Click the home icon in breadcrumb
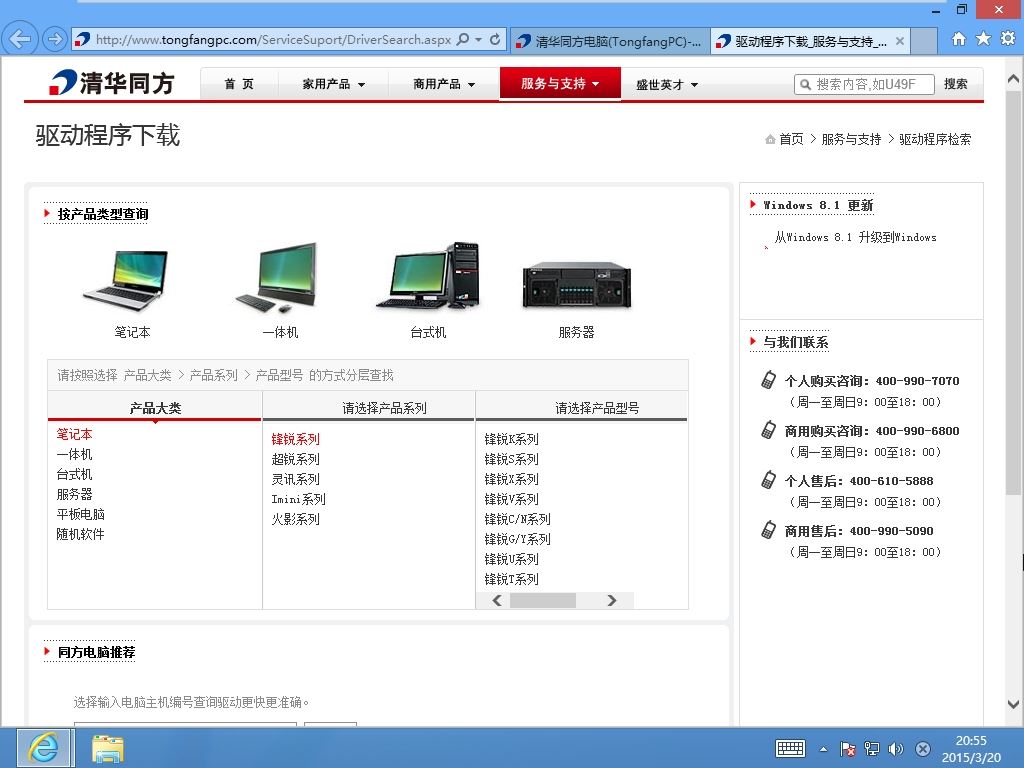This screenshot has height=768, width=1024. [x=770, y=139]
